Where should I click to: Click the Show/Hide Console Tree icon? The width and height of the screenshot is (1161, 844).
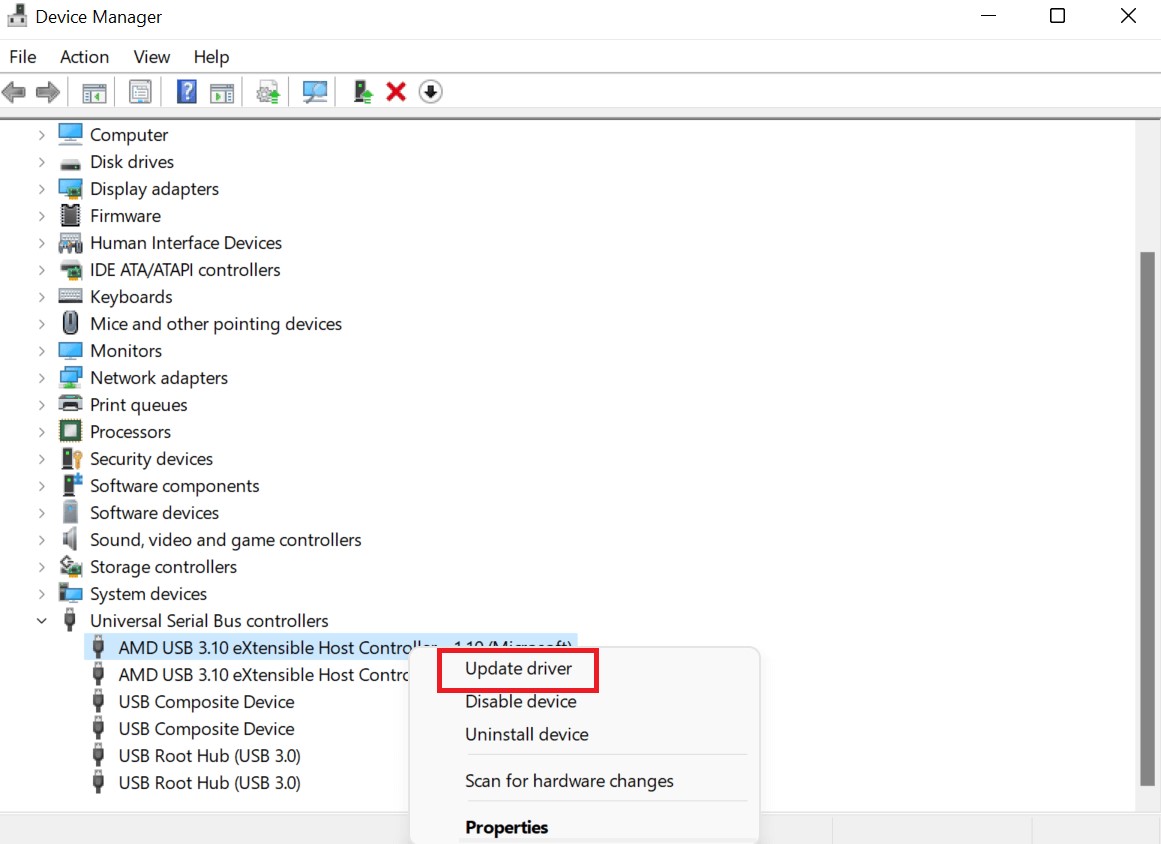(x=94, y=92)
